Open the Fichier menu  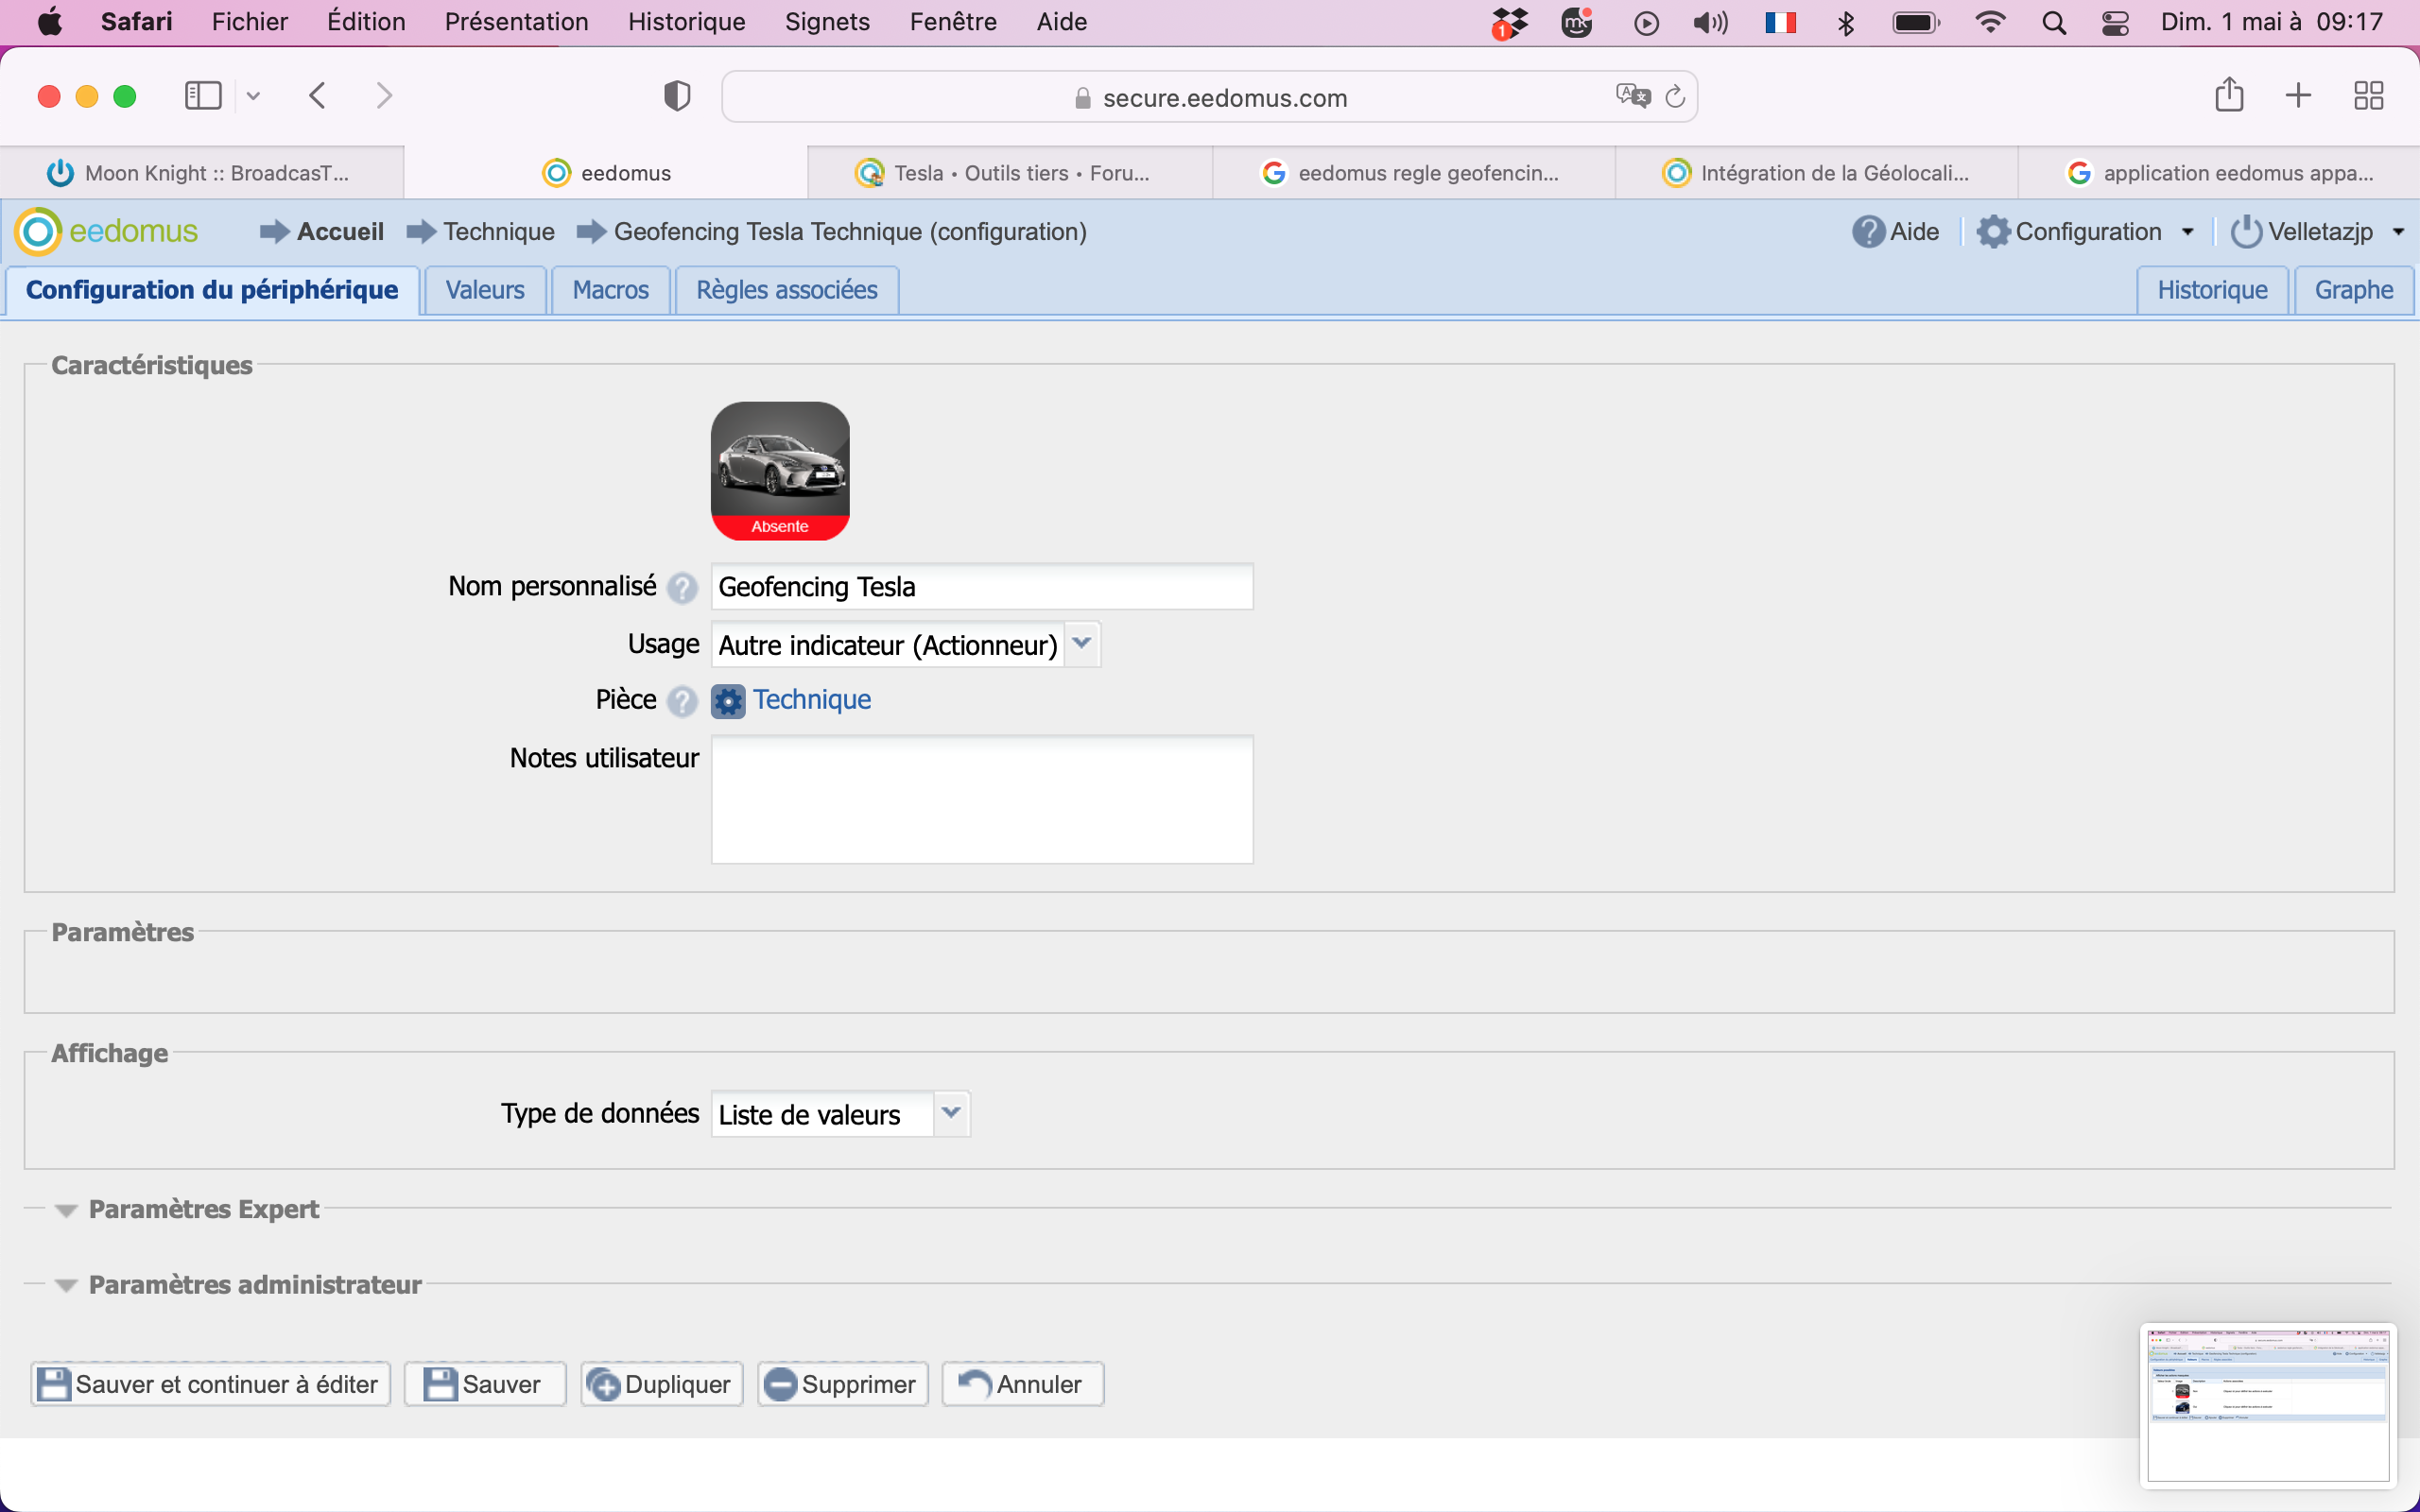point(249,22)
